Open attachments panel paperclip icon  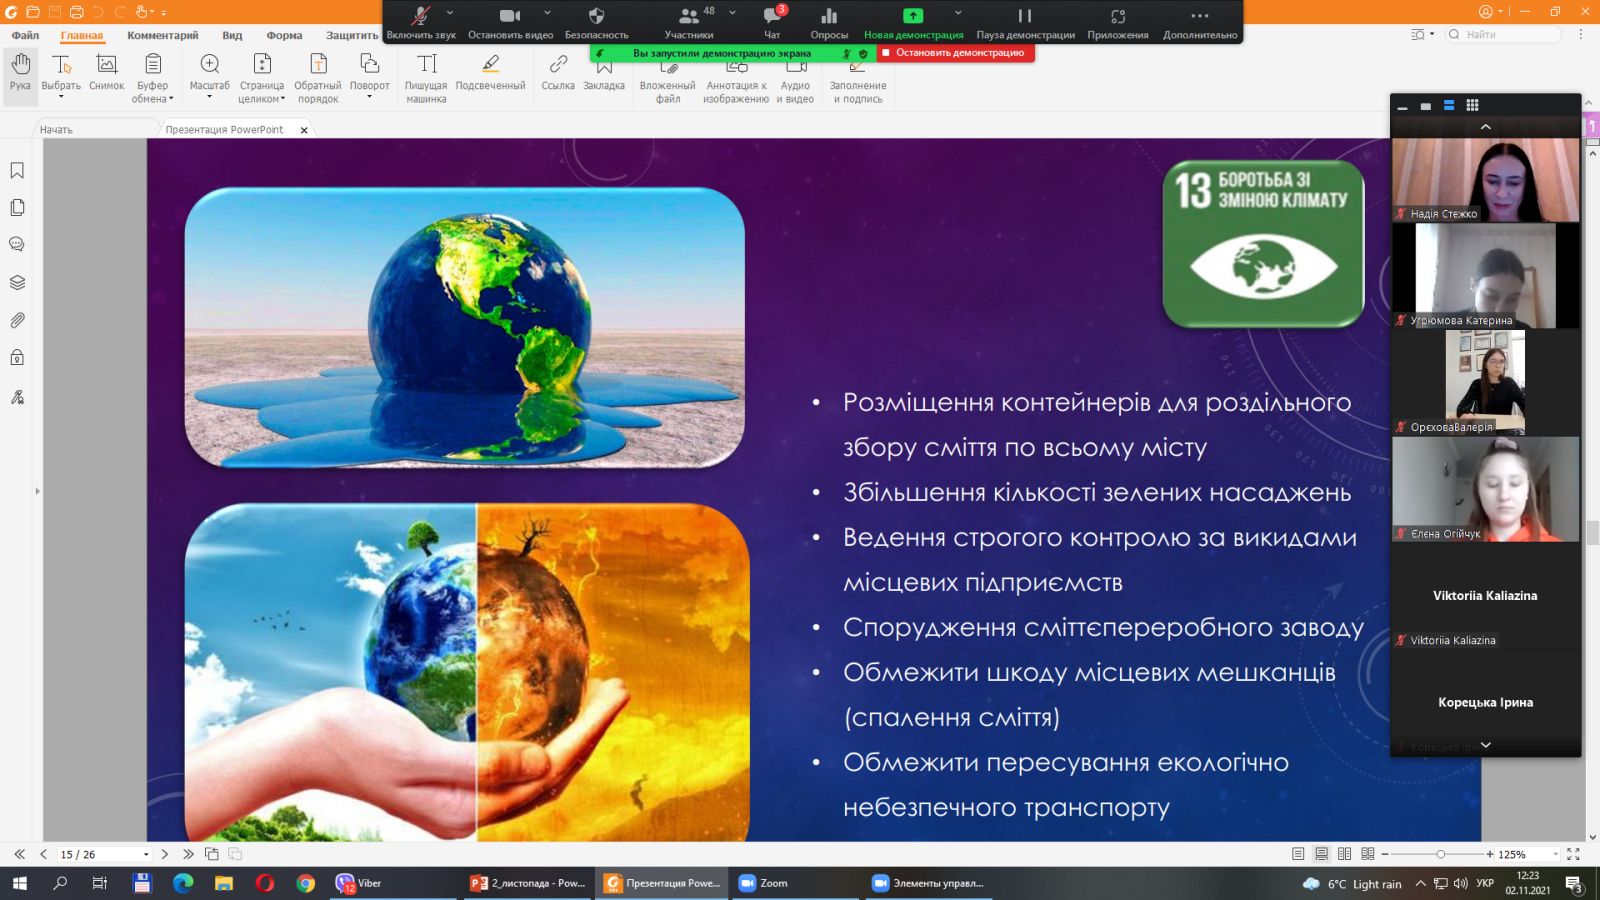pos(17,320)
